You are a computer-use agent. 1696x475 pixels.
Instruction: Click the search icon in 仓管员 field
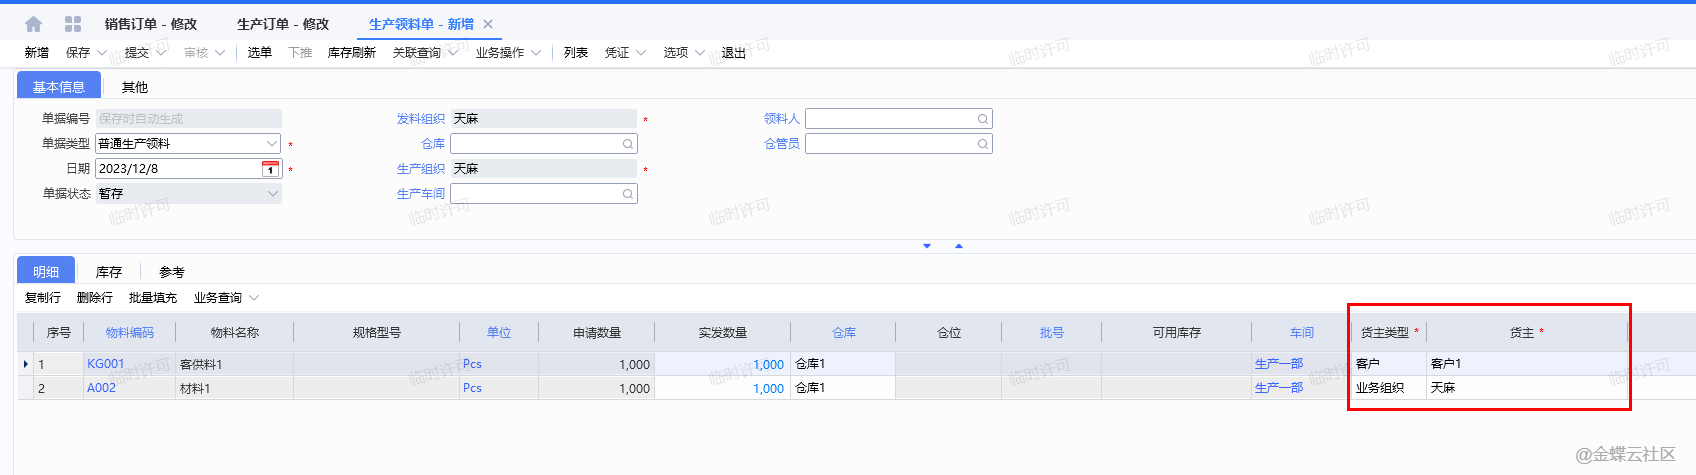pos(983,144)
